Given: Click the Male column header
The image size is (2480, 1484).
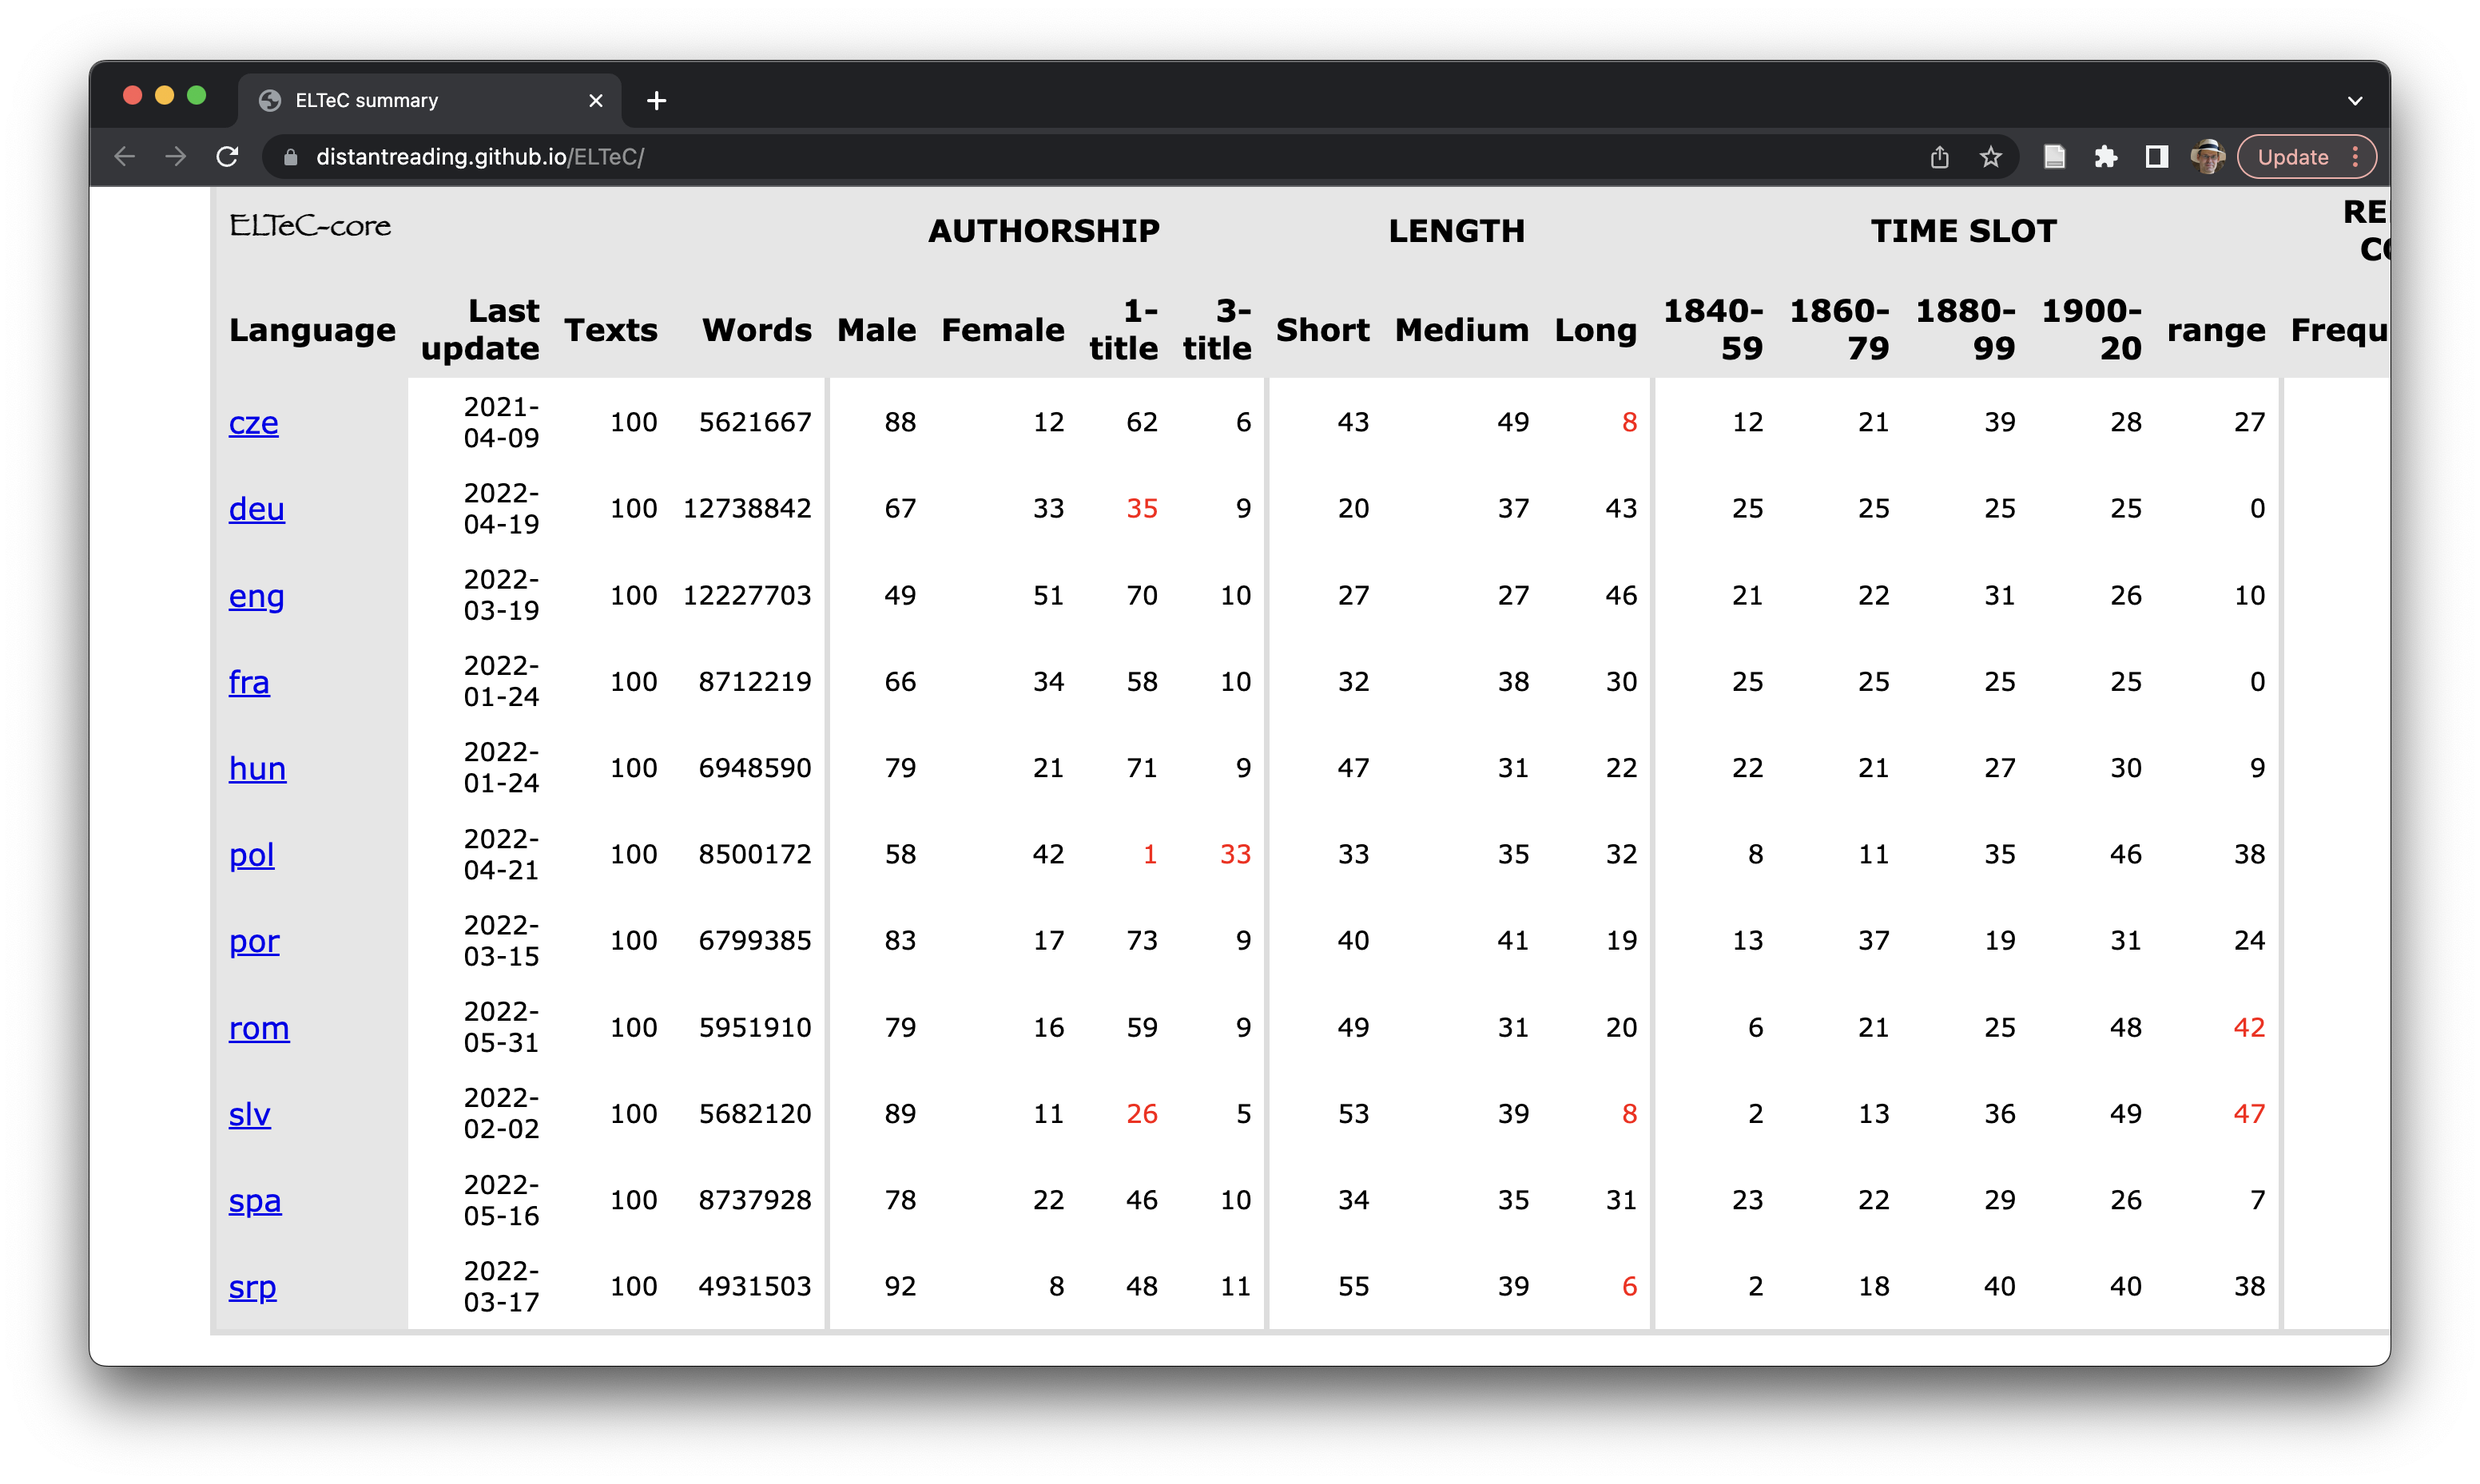Looking at the screenshot, I should tap(876, 330).
